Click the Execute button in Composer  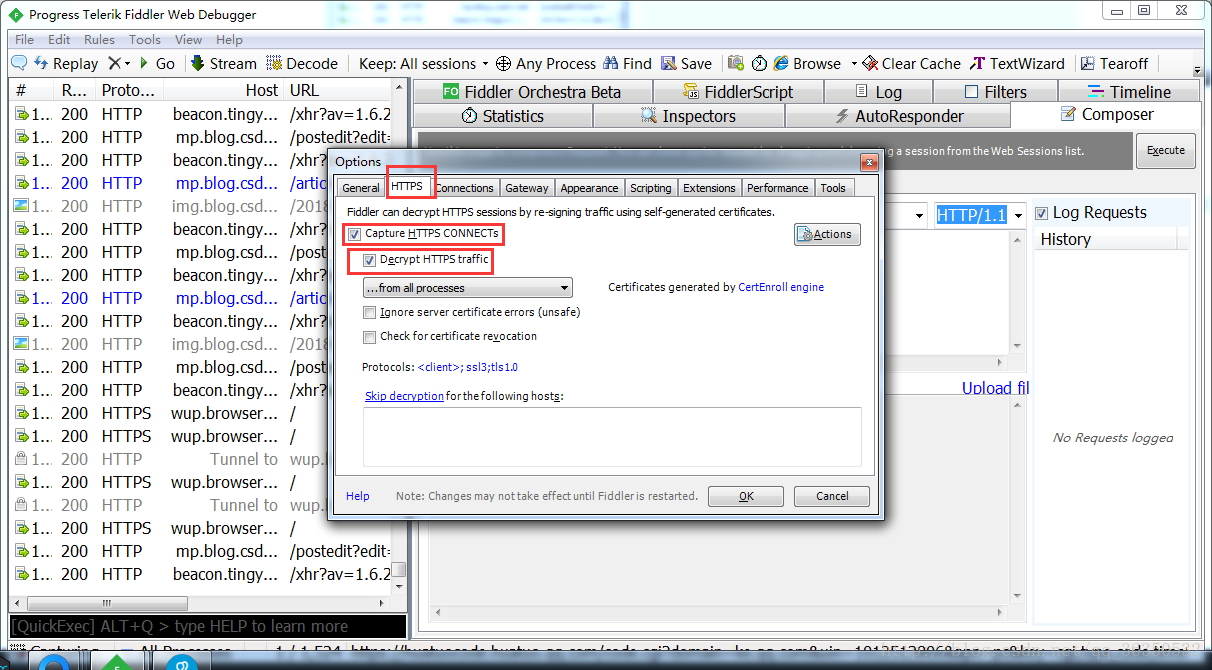1165,150
